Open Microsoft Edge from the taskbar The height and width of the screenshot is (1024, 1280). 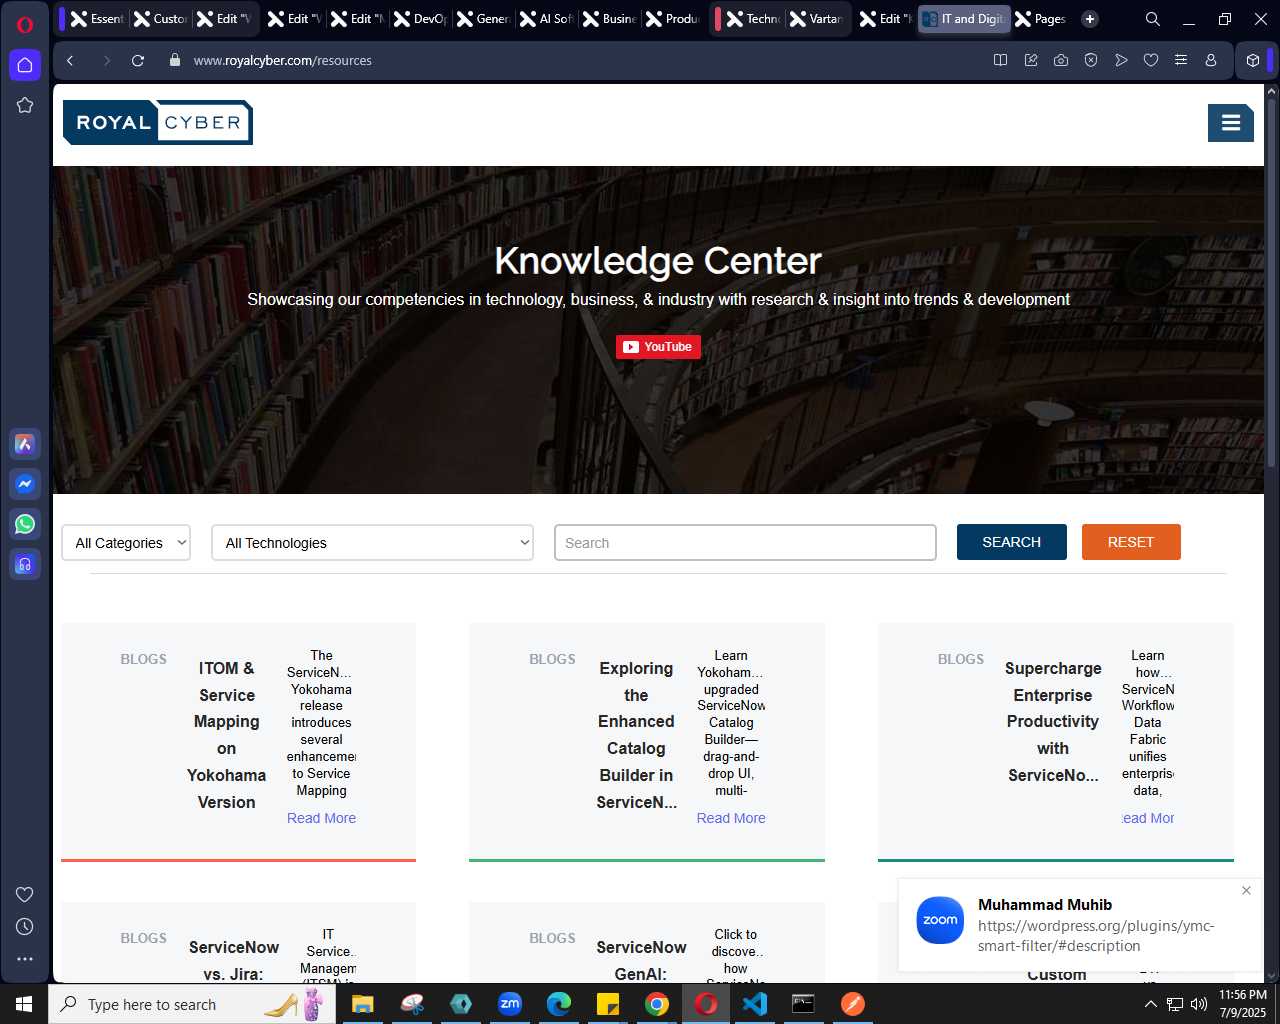click(x=559, y=1004)
